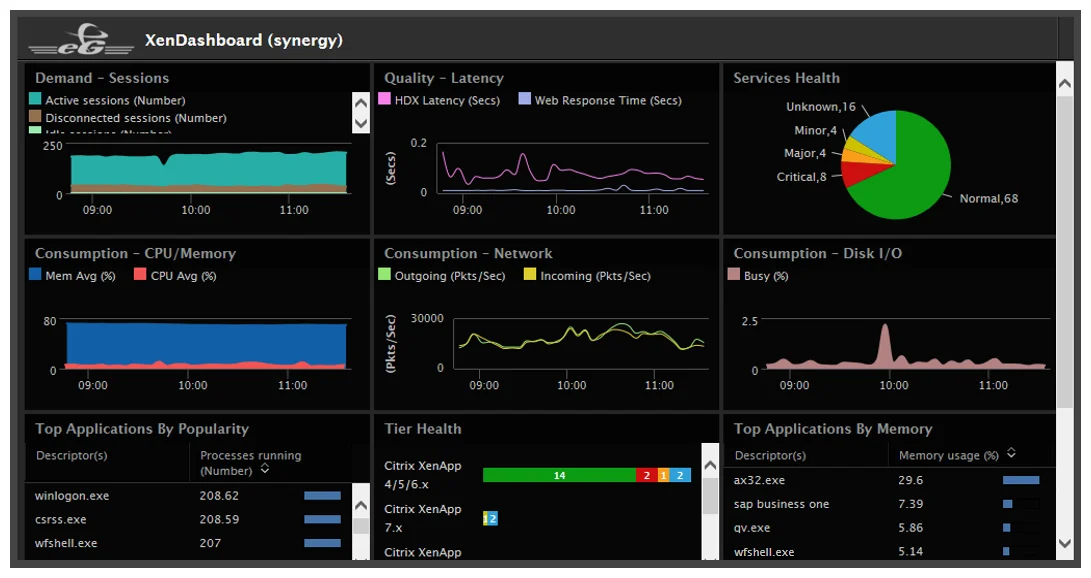This screenshot has height=578, width=1091.
Task: Sort by Memory usage column arrows
Action: tap(1011, 453)
